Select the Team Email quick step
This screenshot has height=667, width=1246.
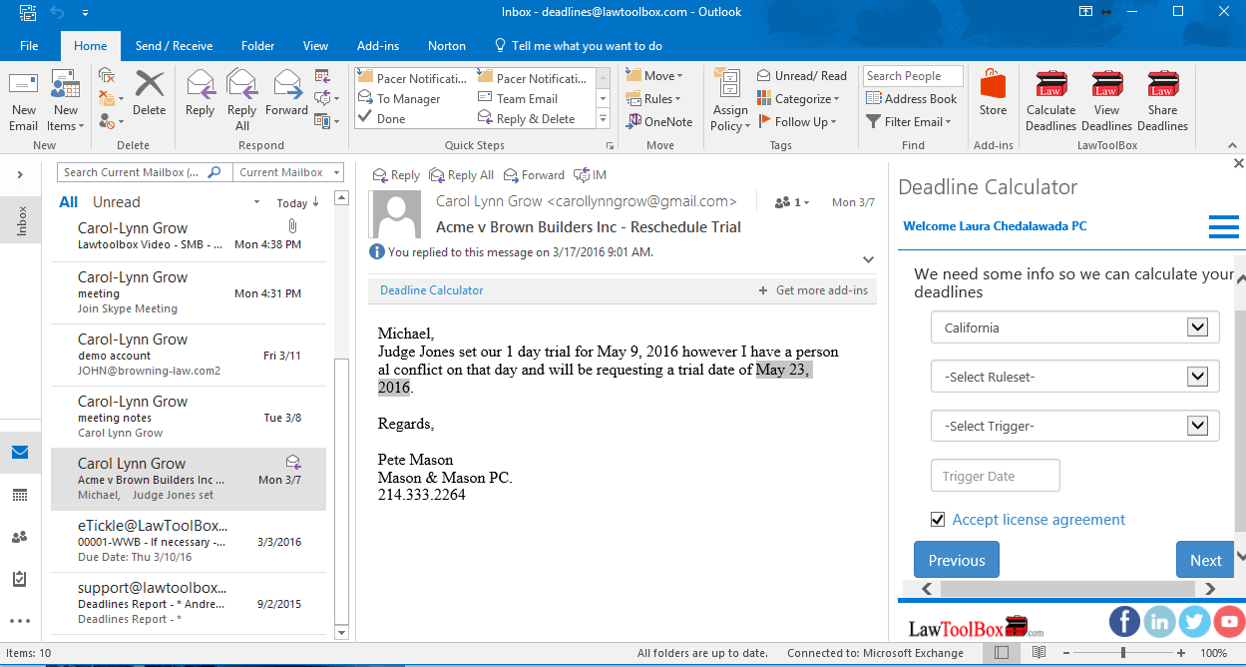click(x=518, y=99)
